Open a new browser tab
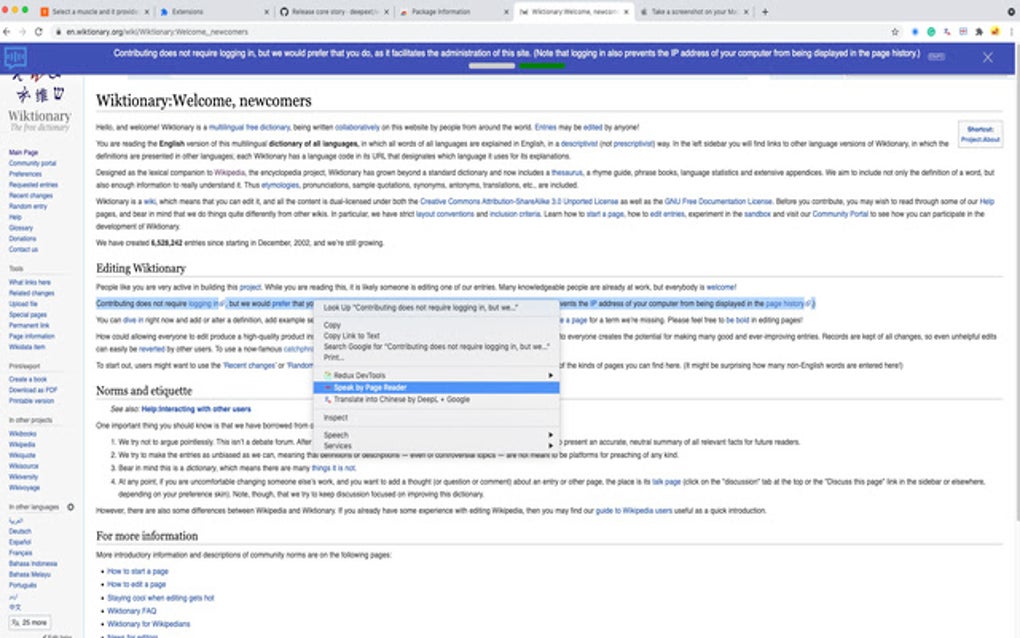This screenshot has width=1020, height=638. [x=765, y=12]
